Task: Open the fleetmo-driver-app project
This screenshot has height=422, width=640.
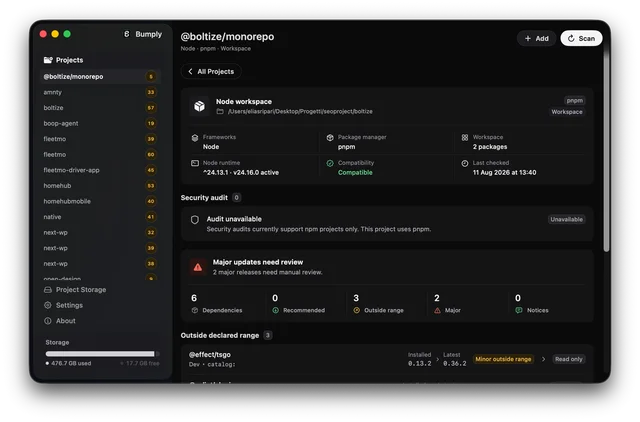Action: [x=100, y=170]
